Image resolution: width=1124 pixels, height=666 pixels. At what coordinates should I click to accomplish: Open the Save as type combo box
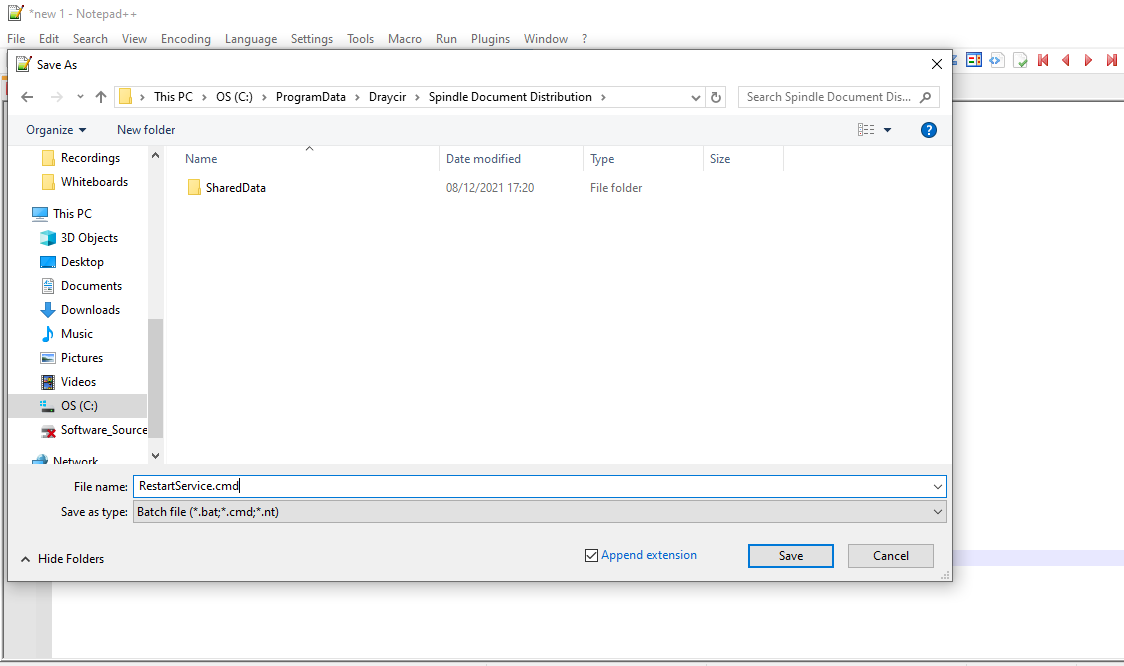pos(539,512)
